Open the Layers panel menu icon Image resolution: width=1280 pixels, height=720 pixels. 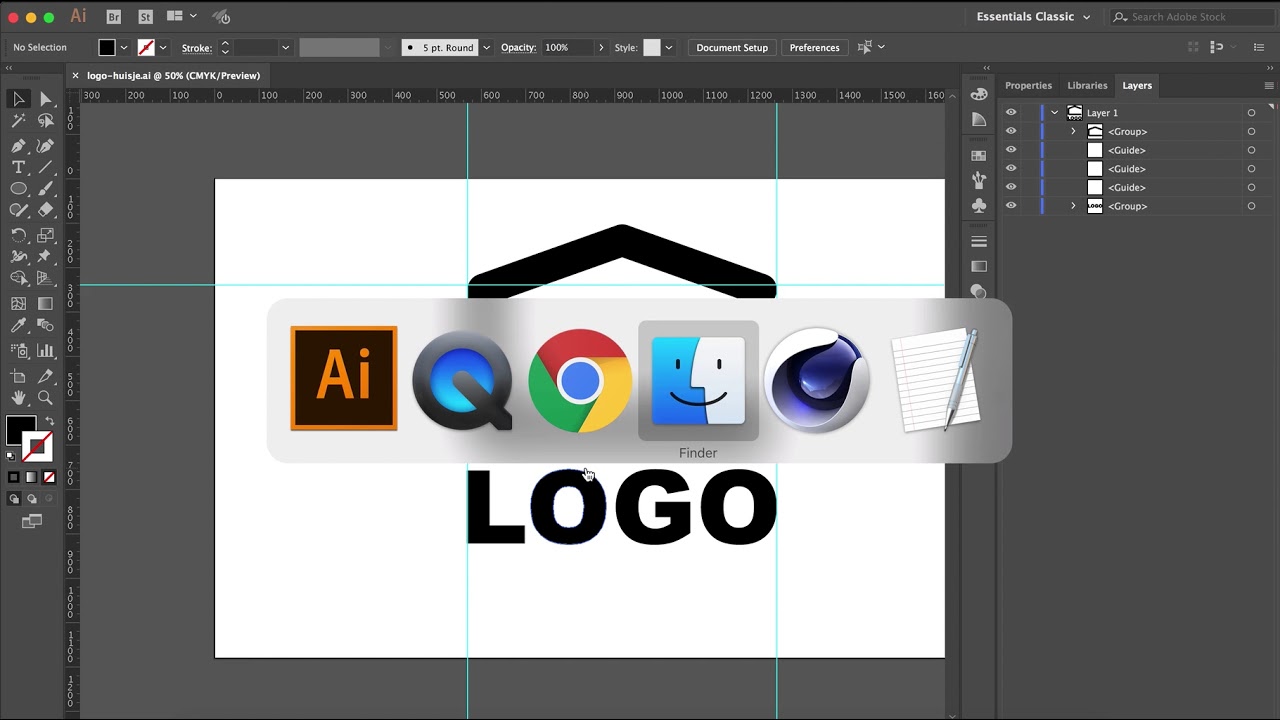1270,86
